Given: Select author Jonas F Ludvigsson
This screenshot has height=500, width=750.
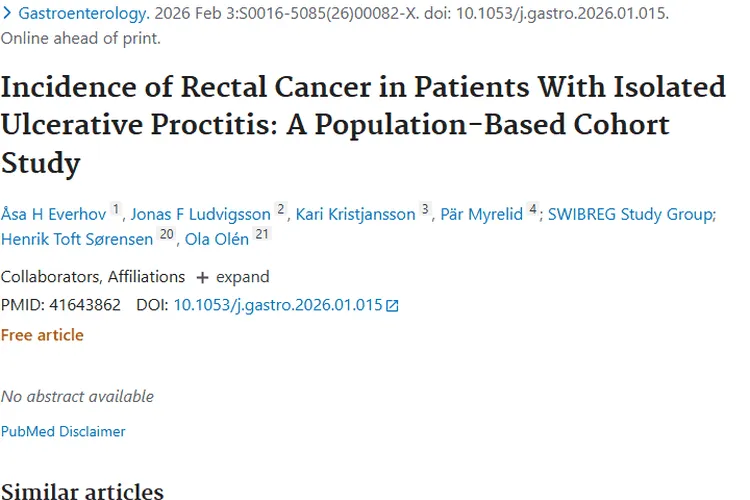Looking at the screenshot, I should click(201, 215).
